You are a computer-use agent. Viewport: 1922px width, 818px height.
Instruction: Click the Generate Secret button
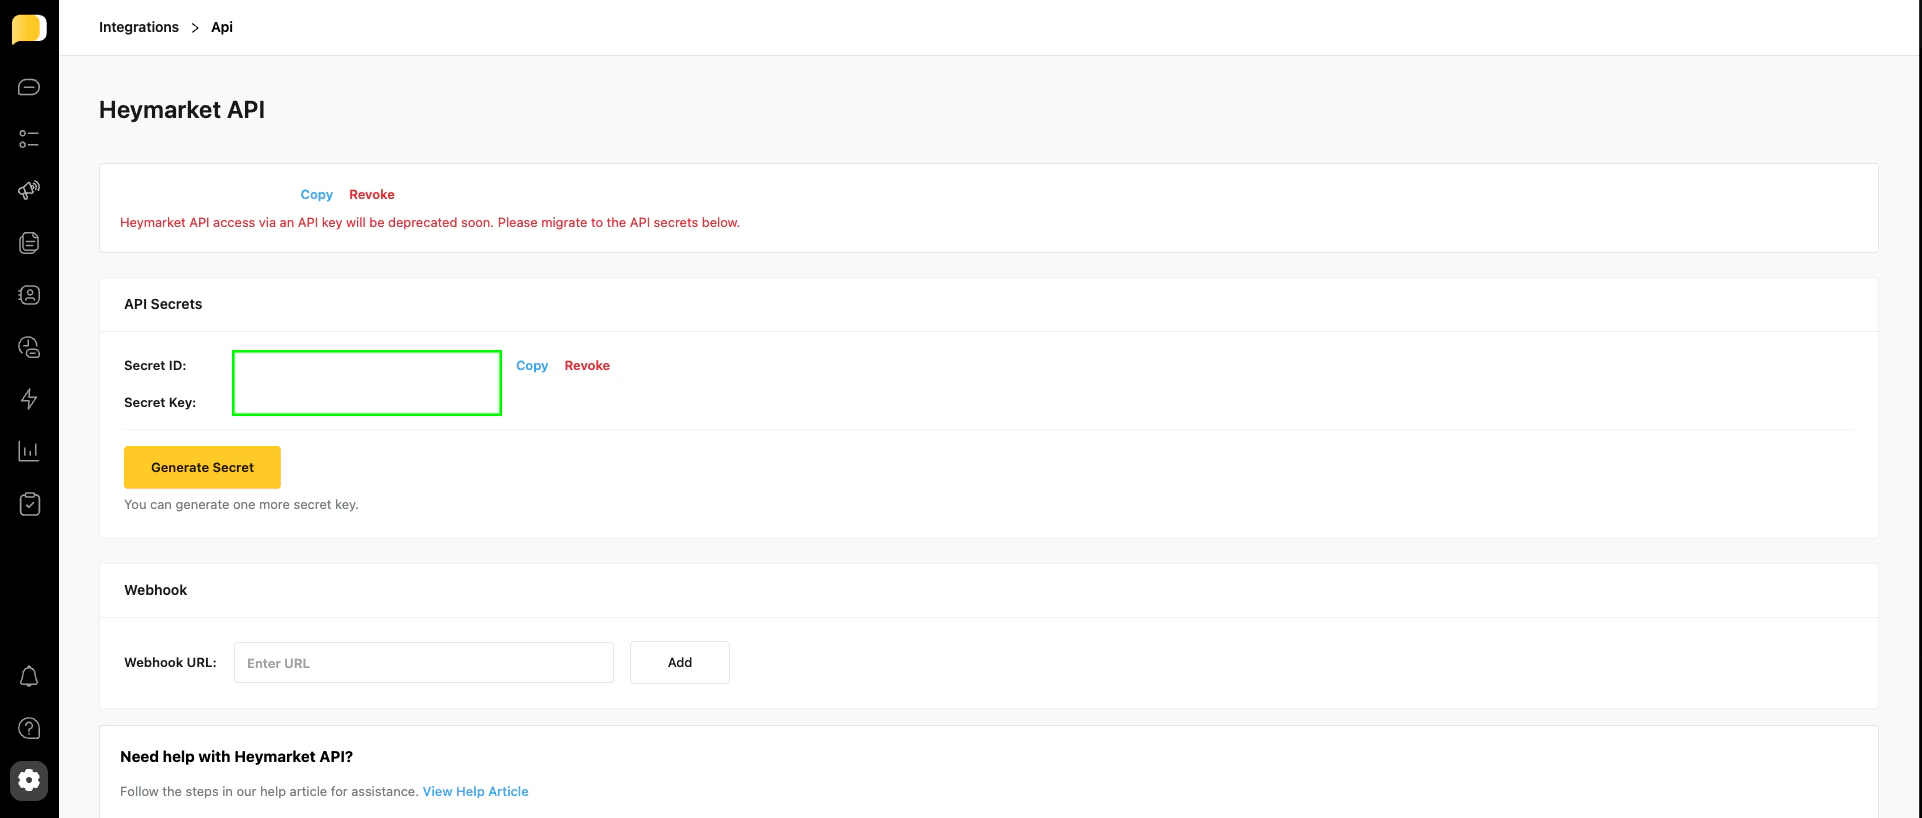coord(202,467)
